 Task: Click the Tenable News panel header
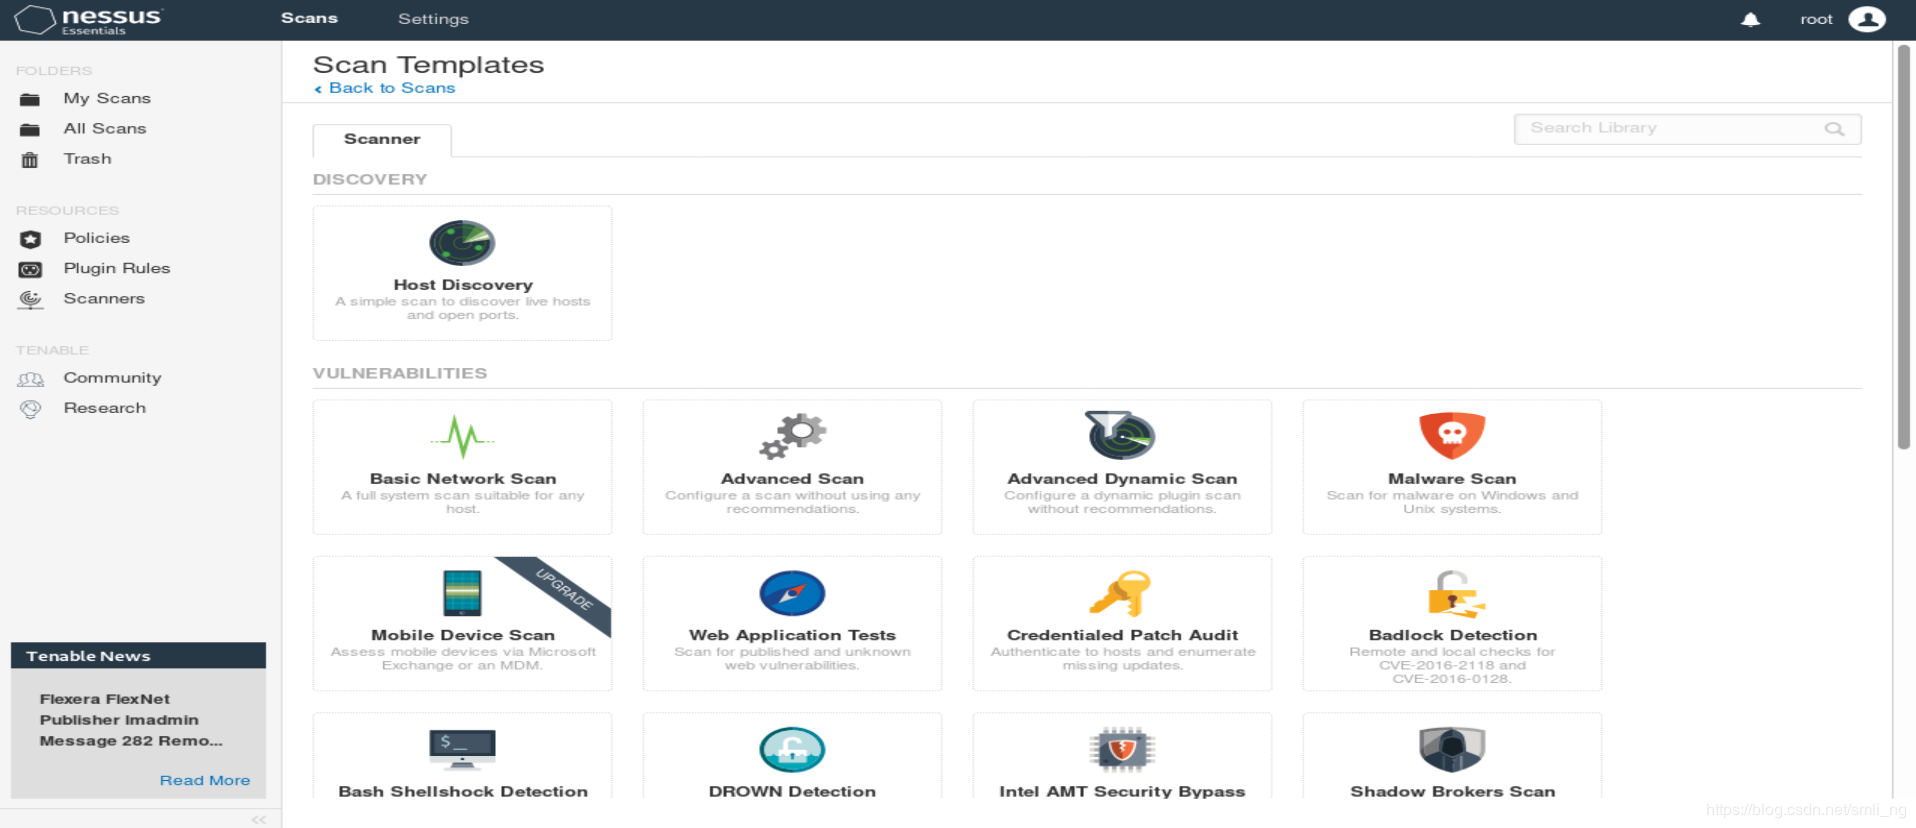click(x=138, y=656)
